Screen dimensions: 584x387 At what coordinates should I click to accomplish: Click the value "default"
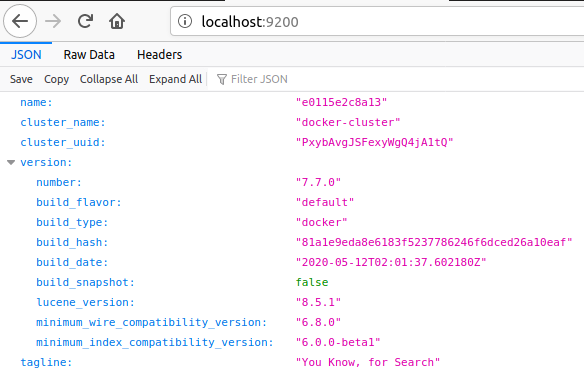(325, 203)
